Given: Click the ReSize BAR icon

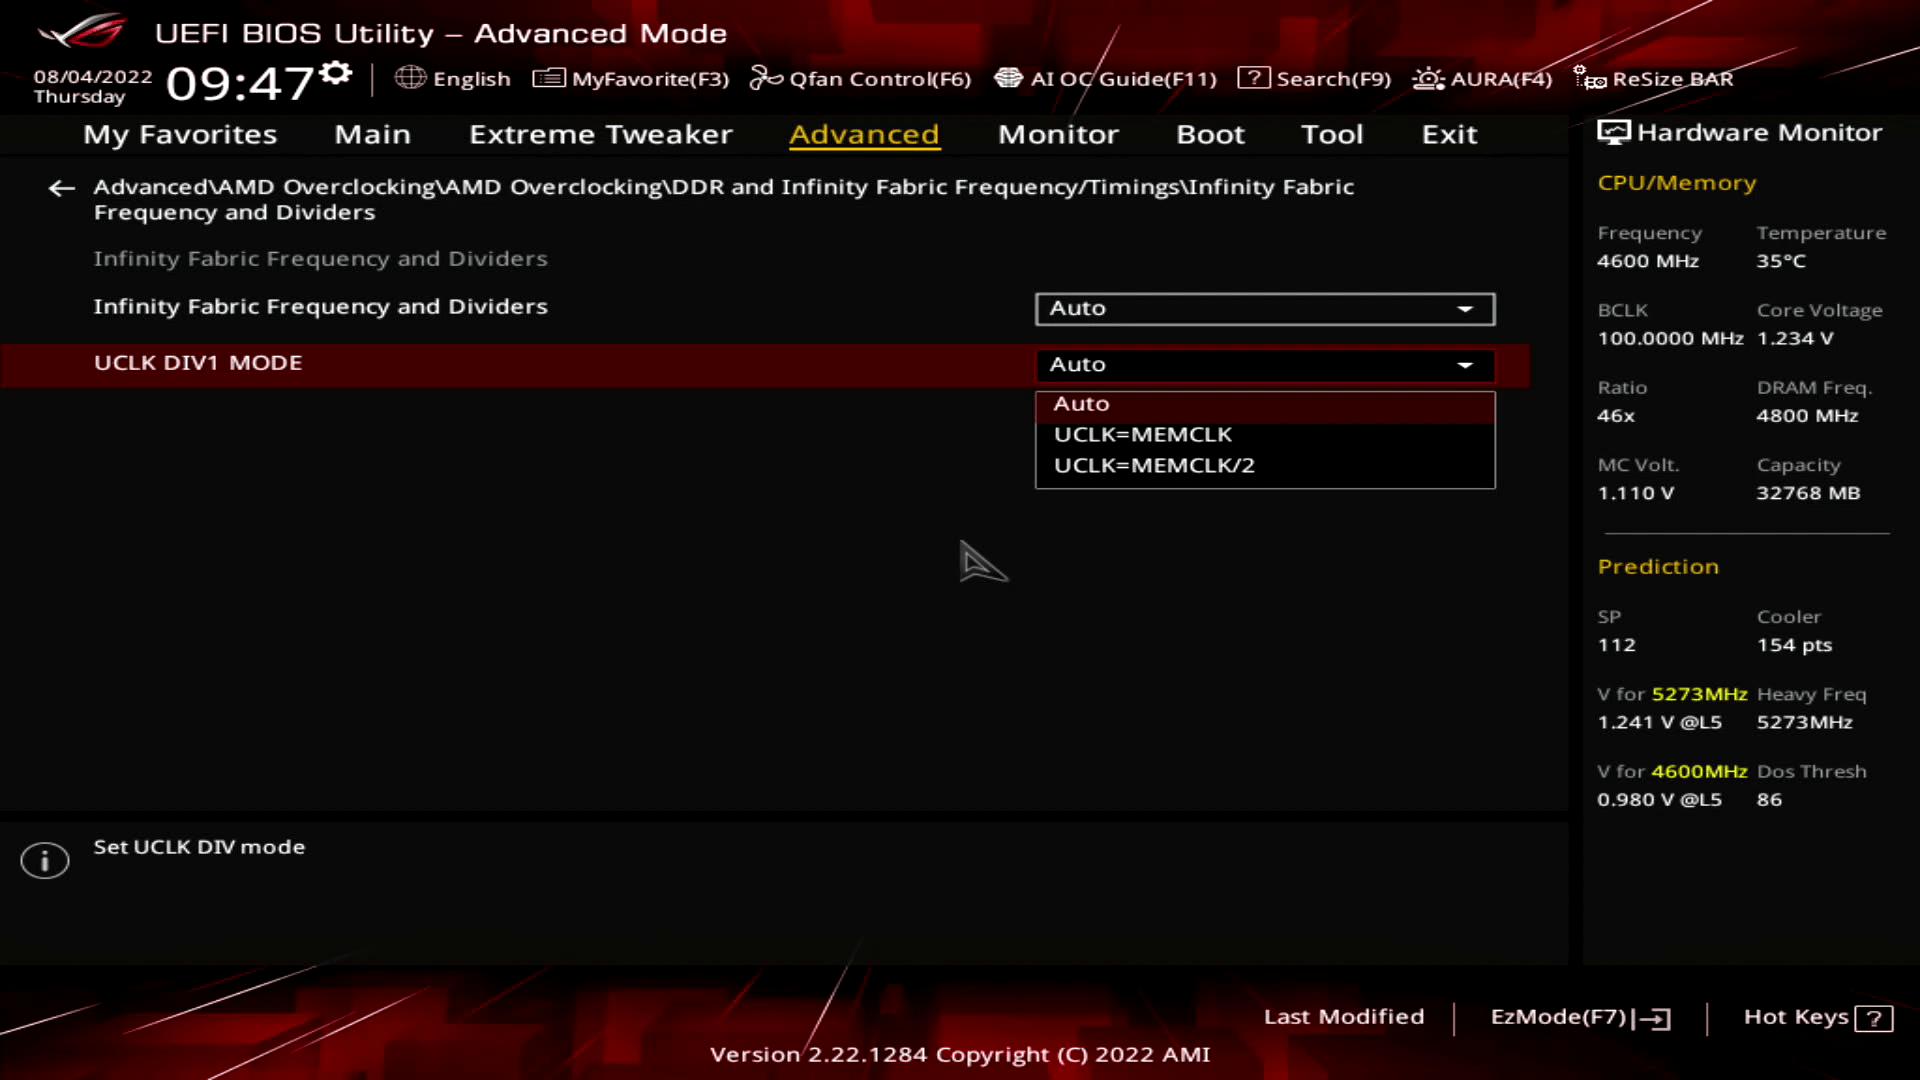Looking at the screenshot, I should coord(1589,78).
